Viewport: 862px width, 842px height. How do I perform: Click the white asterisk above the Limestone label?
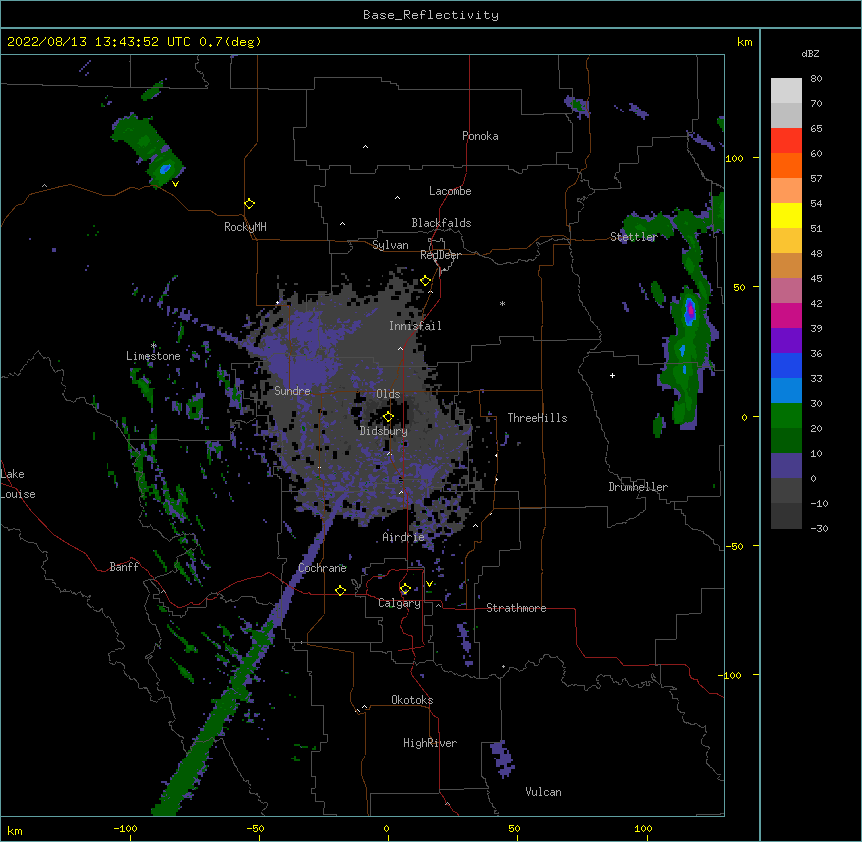pos(154,346)
